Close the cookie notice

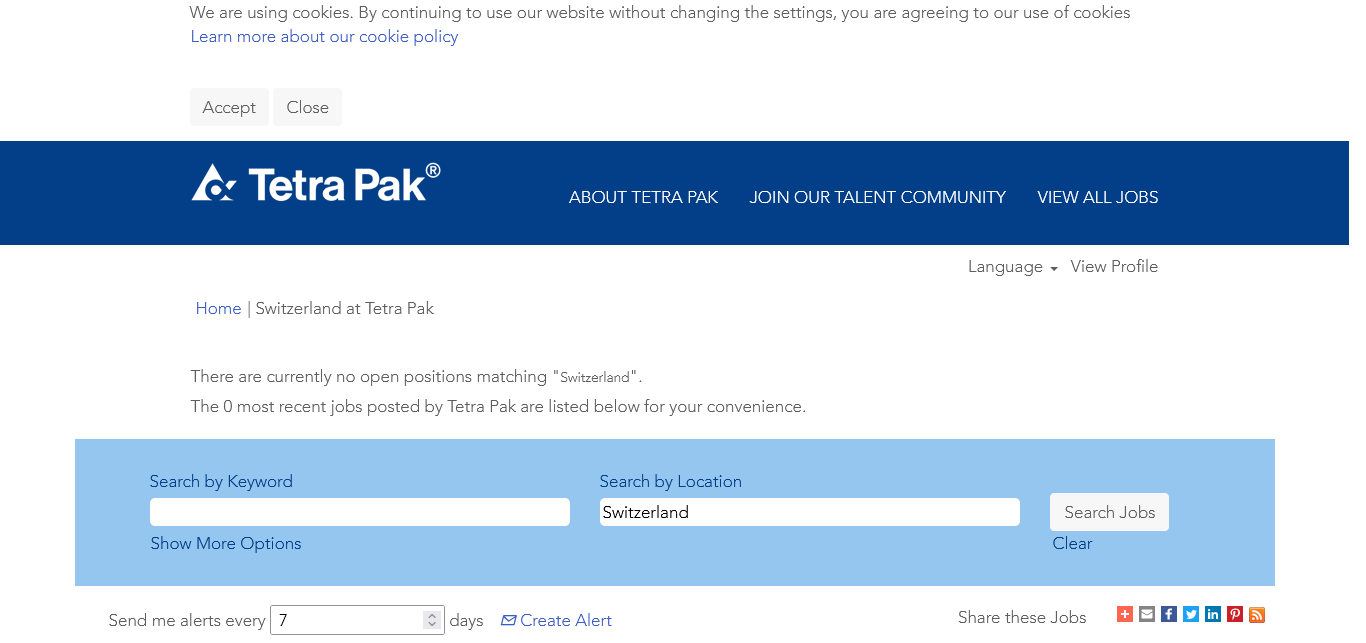[307, 108]
